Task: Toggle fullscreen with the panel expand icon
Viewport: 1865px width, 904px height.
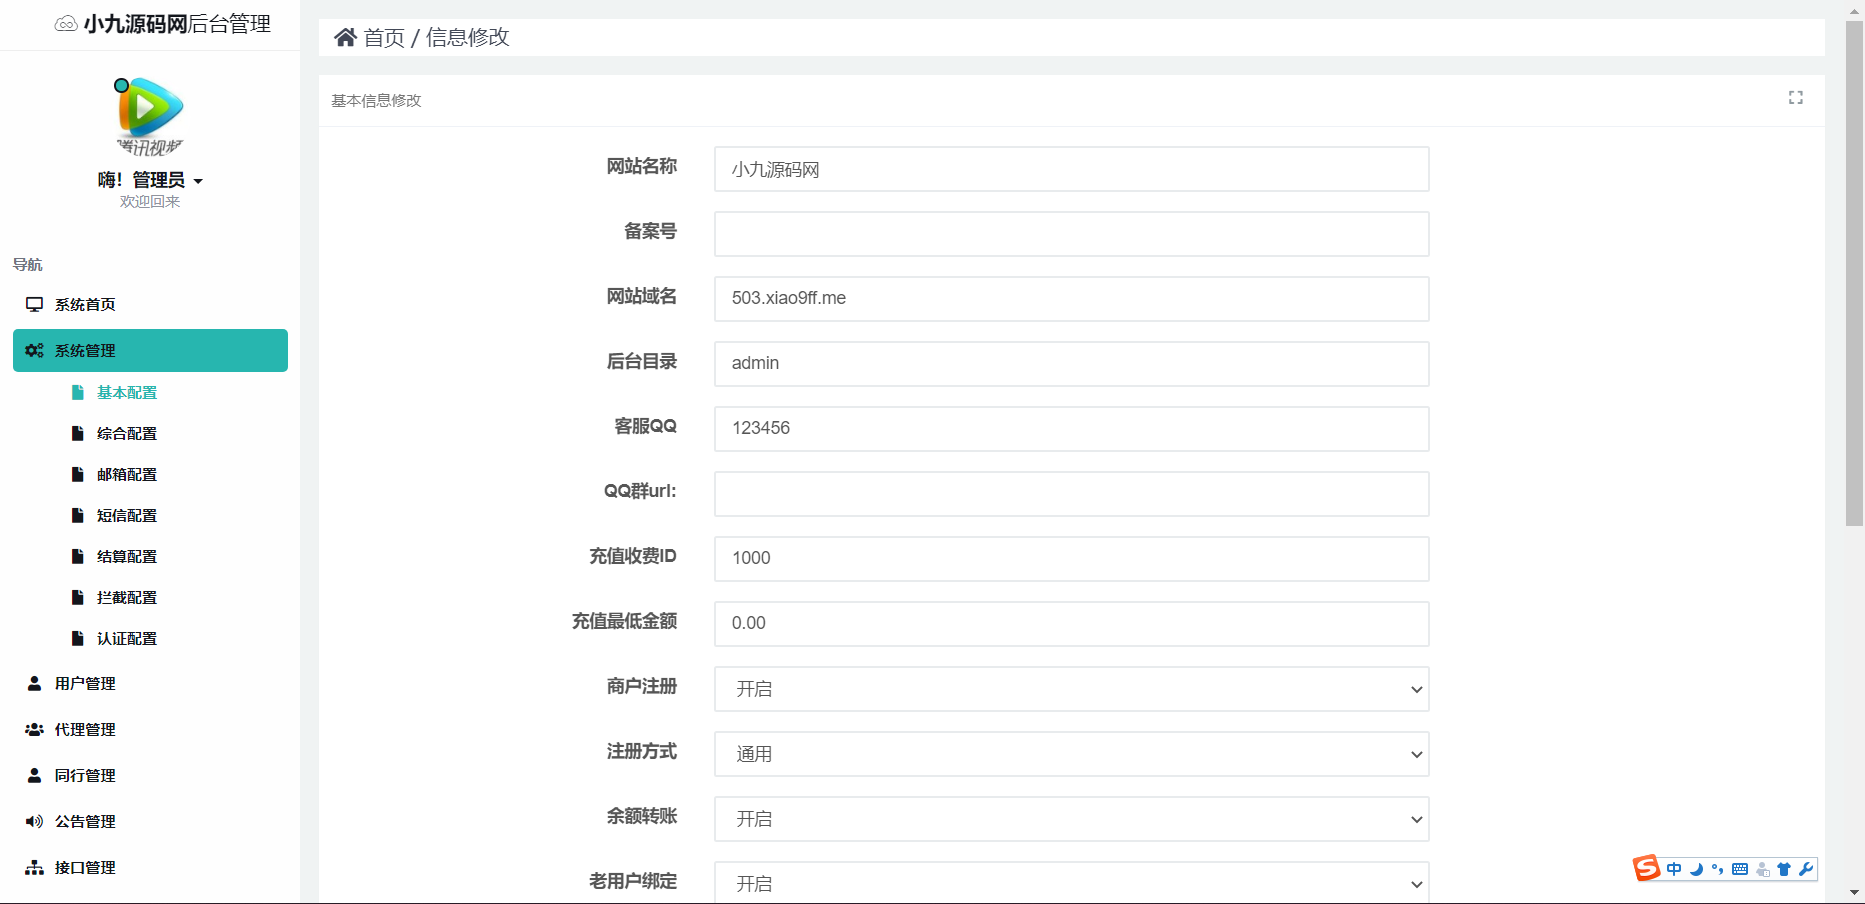Action: [1796, 97]
